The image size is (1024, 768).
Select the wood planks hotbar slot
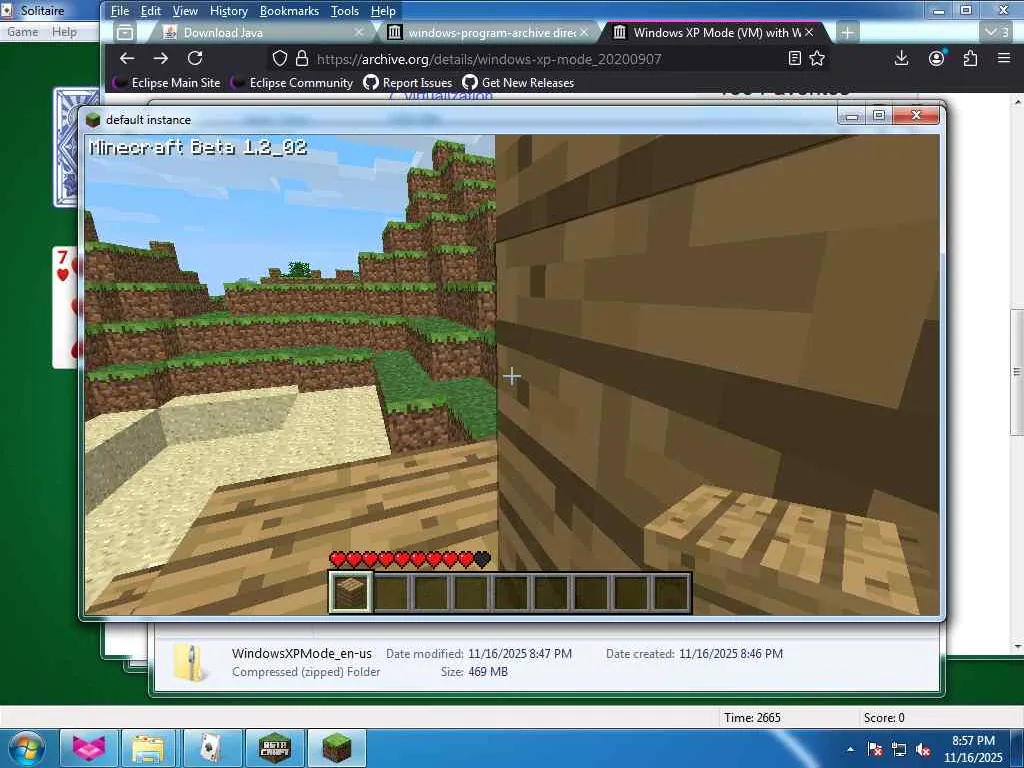coord(350,592)
